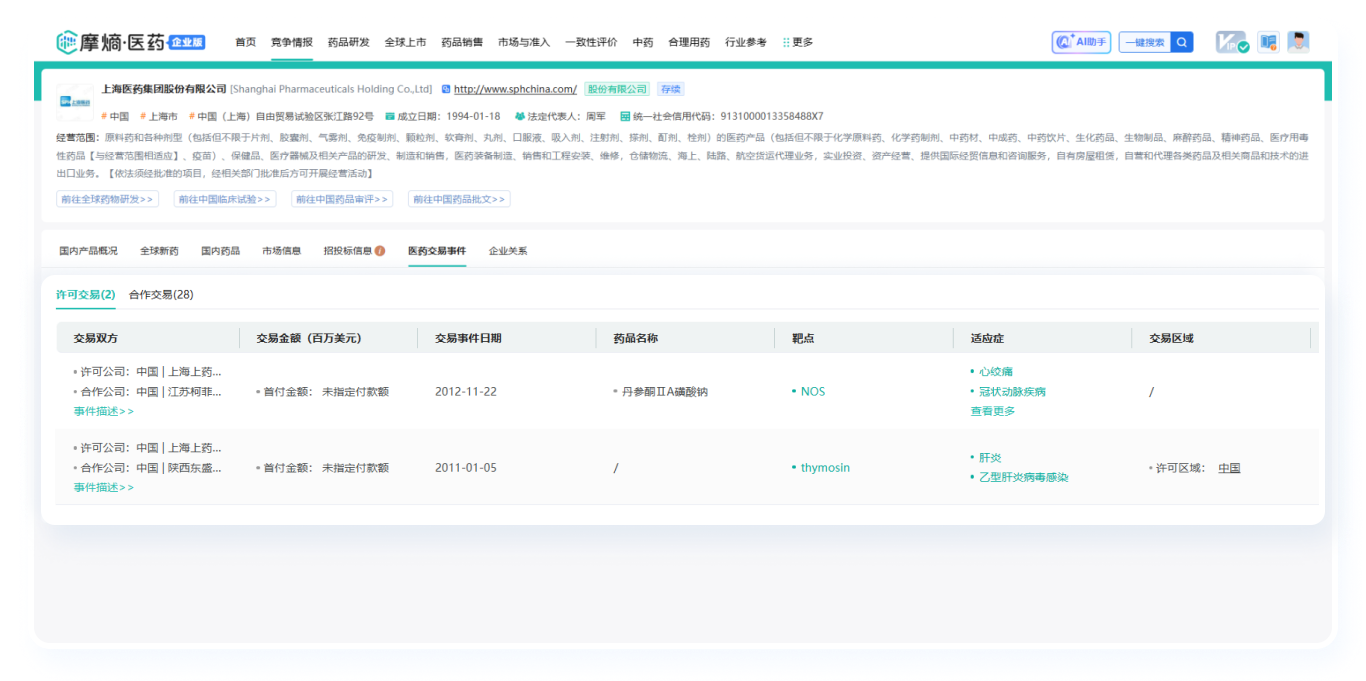Viewport: 1366px width, 681px height.
Task: Open the 行业参考 menu
Action: (x=746, y=42)
